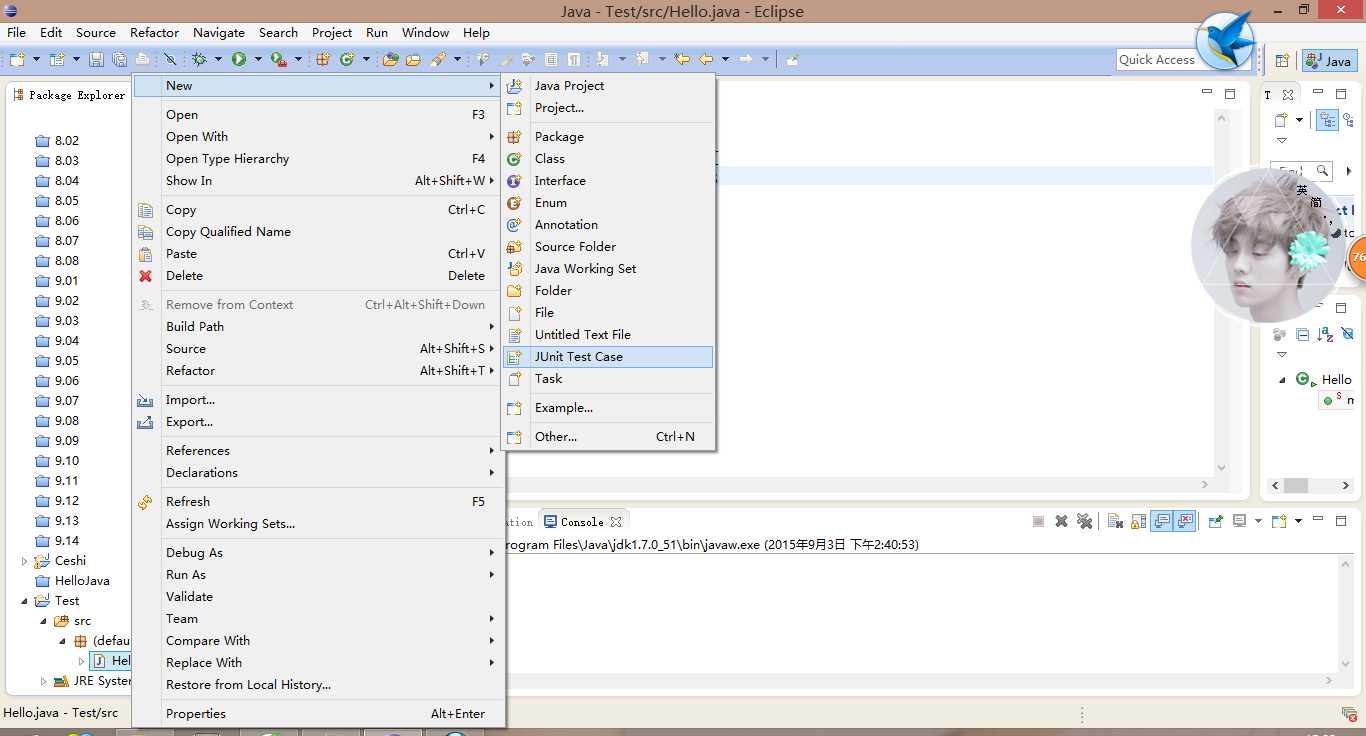
Task: Click the Delete red X menu icon
Action: pos(145,276)
